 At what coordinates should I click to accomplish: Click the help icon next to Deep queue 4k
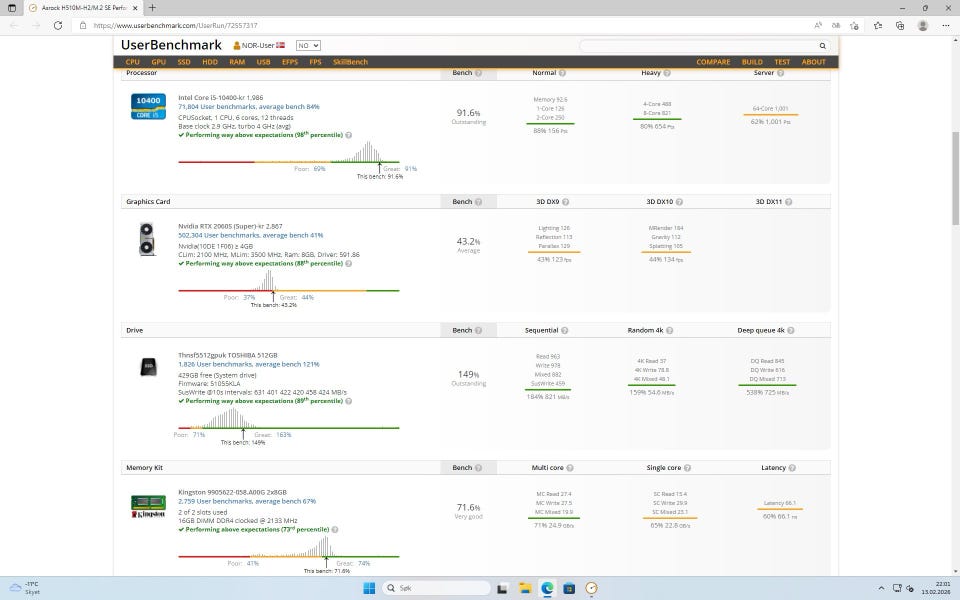(790, 331)
